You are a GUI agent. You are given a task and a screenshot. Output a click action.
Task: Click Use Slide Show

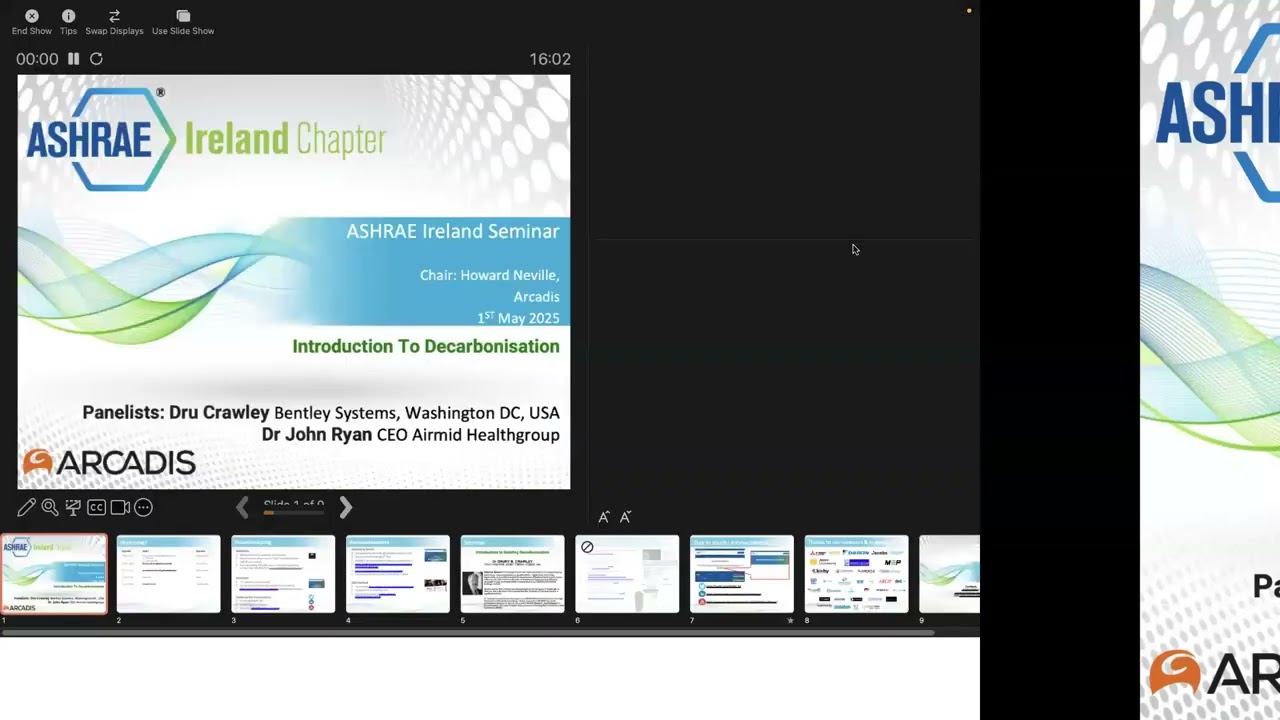(x=183, y=22)
